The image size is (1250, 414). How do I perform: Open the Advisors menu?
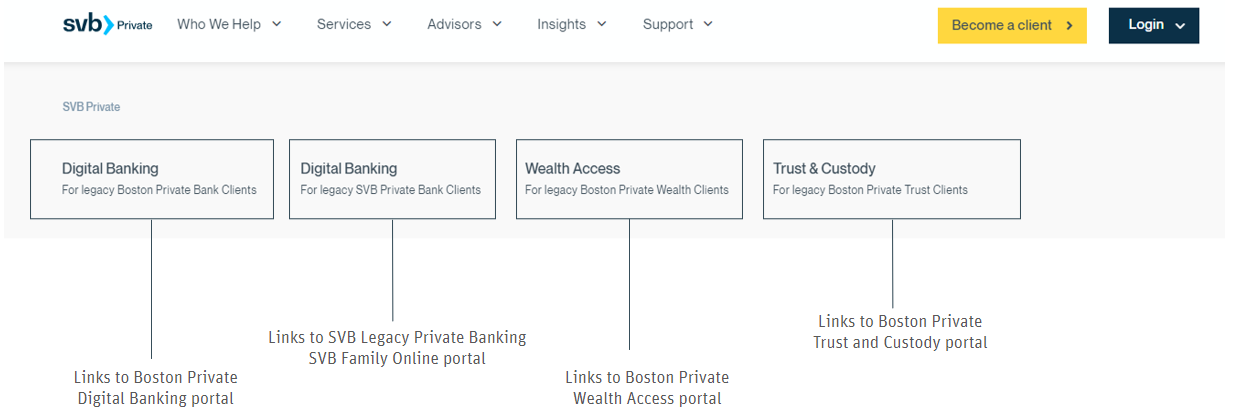pyautogui.click(x=464, y=24)
